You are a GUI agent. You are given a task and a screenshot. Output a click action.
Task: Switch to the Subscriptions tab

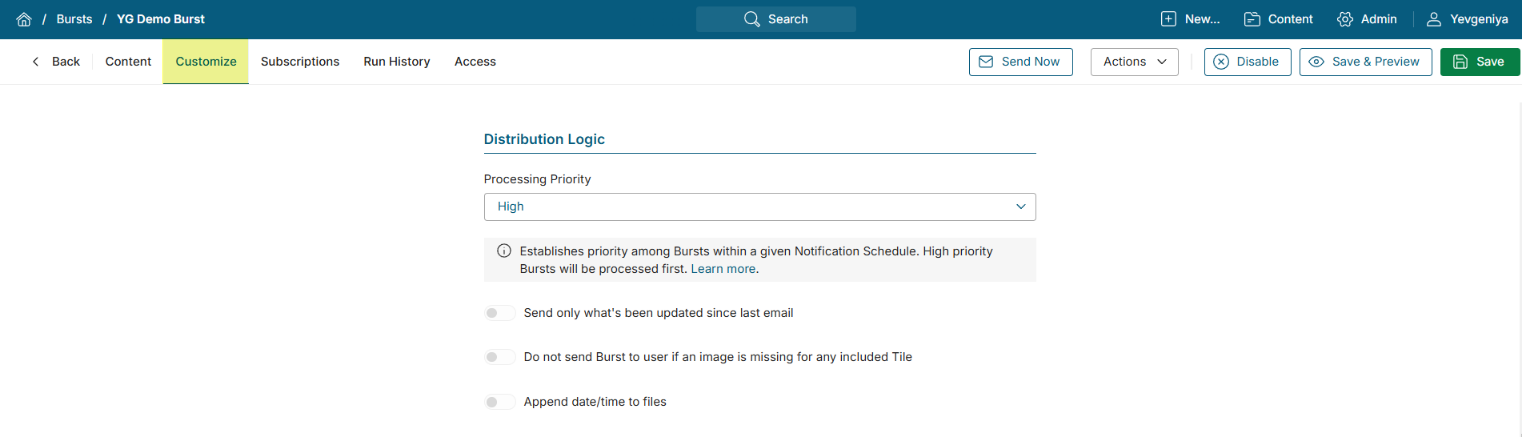pos(300,62)
